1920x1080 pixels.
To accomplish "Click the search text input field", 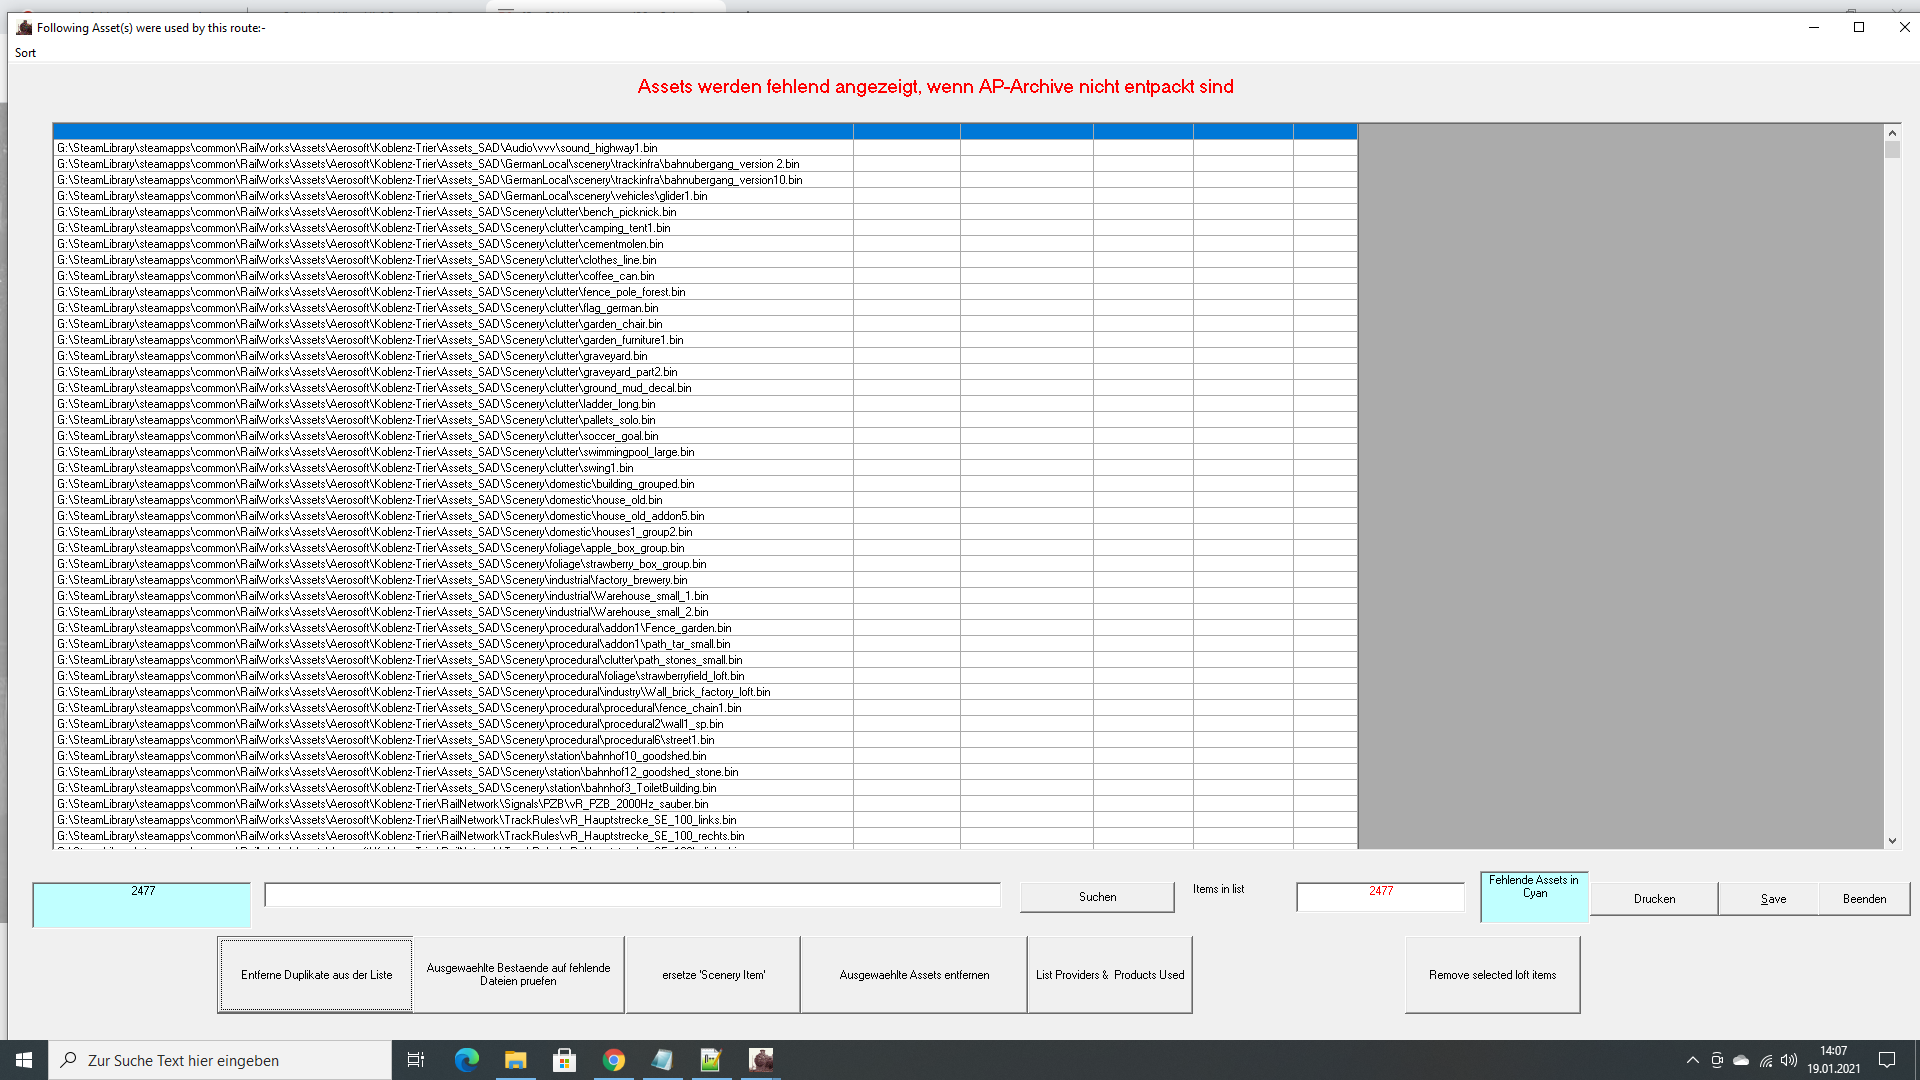I will 632,895.
